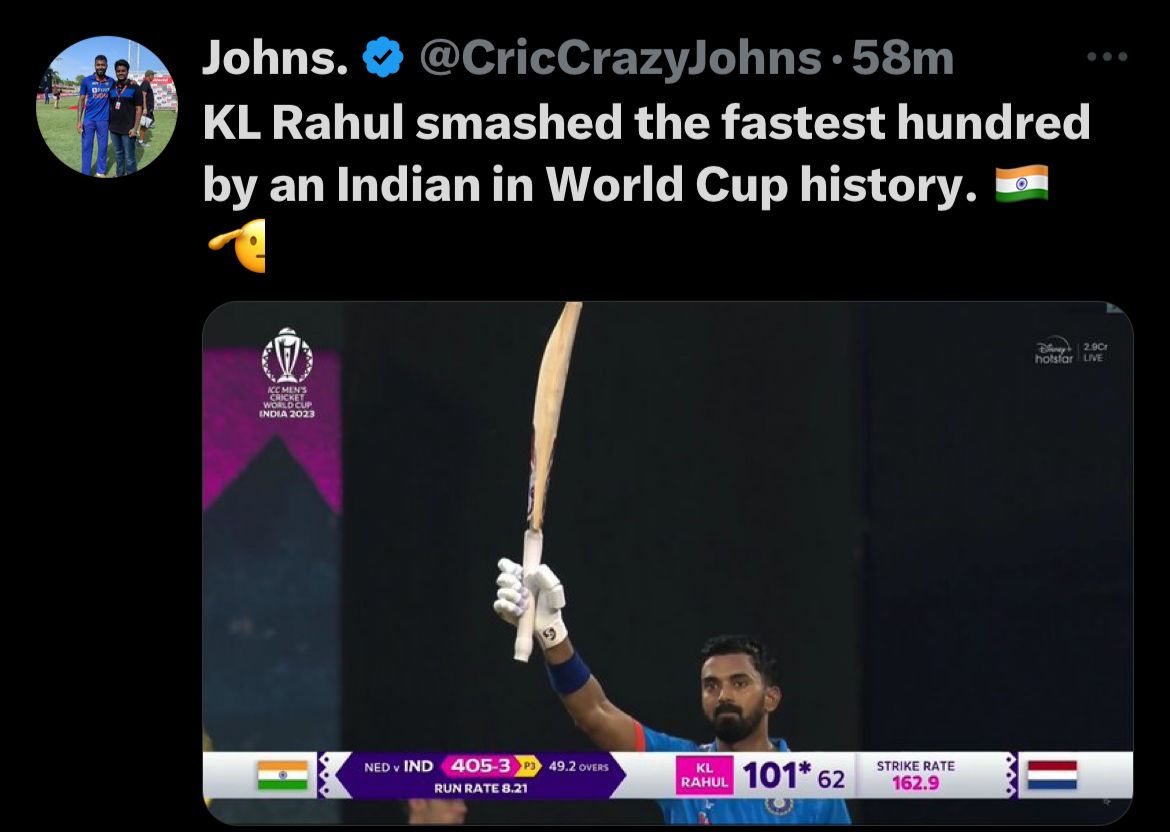The width and height of the screenshot is (1170, 832).
Task: Click the 405-3 score box
Action: (x=481, y=767)
